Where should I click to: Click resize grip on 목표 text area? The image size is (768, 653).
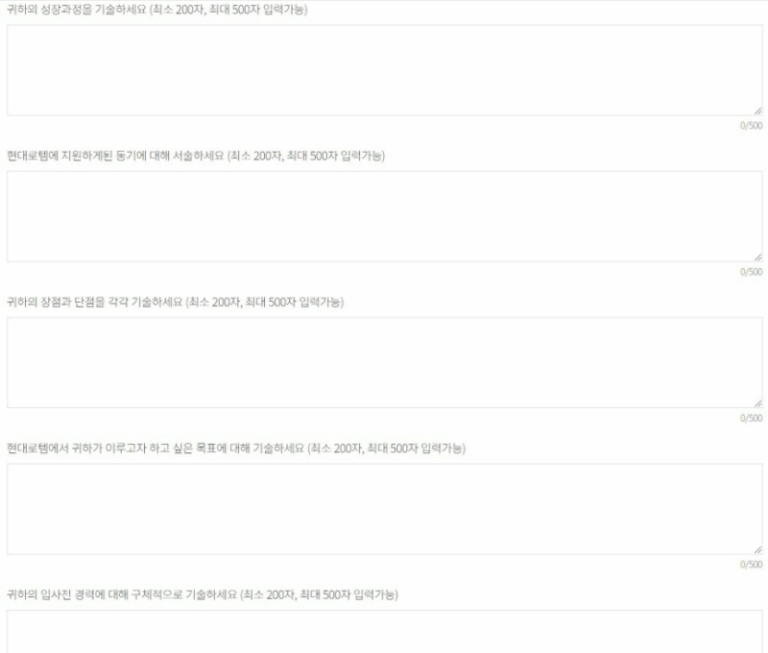tap(758, 550)
